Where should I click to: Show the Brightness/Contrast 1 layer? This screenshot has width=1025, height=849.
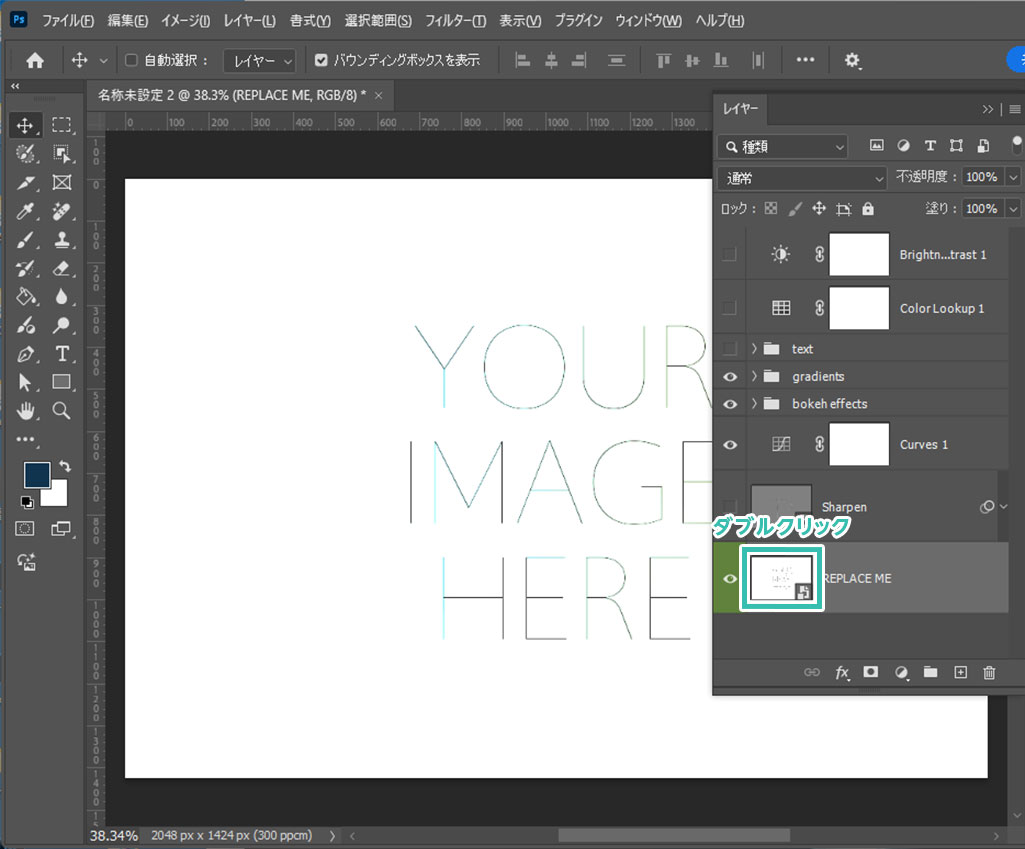pyautogui.click(x=730, y=254)
